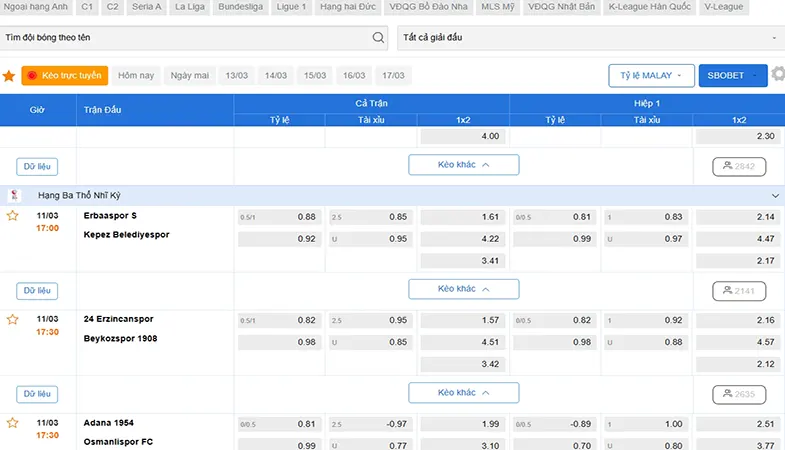Screen dimensions: 785x450
Task: Select Erbaaspor match draw odds 3.41
Action: tap(463, 261)
